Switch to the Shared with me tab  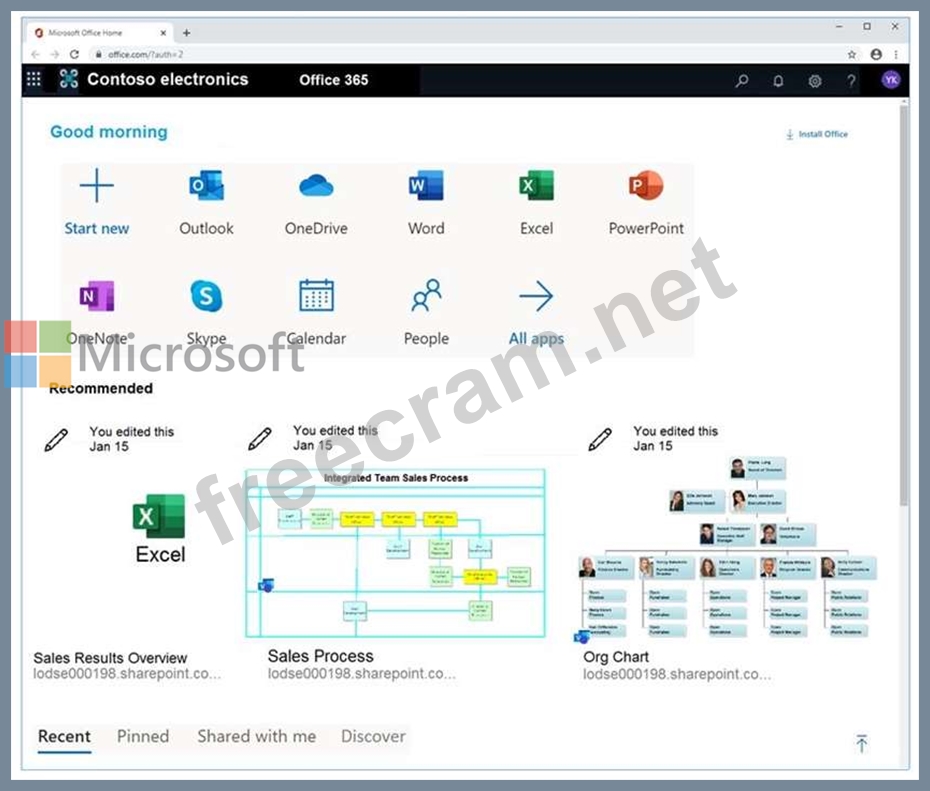coord(257,736)
